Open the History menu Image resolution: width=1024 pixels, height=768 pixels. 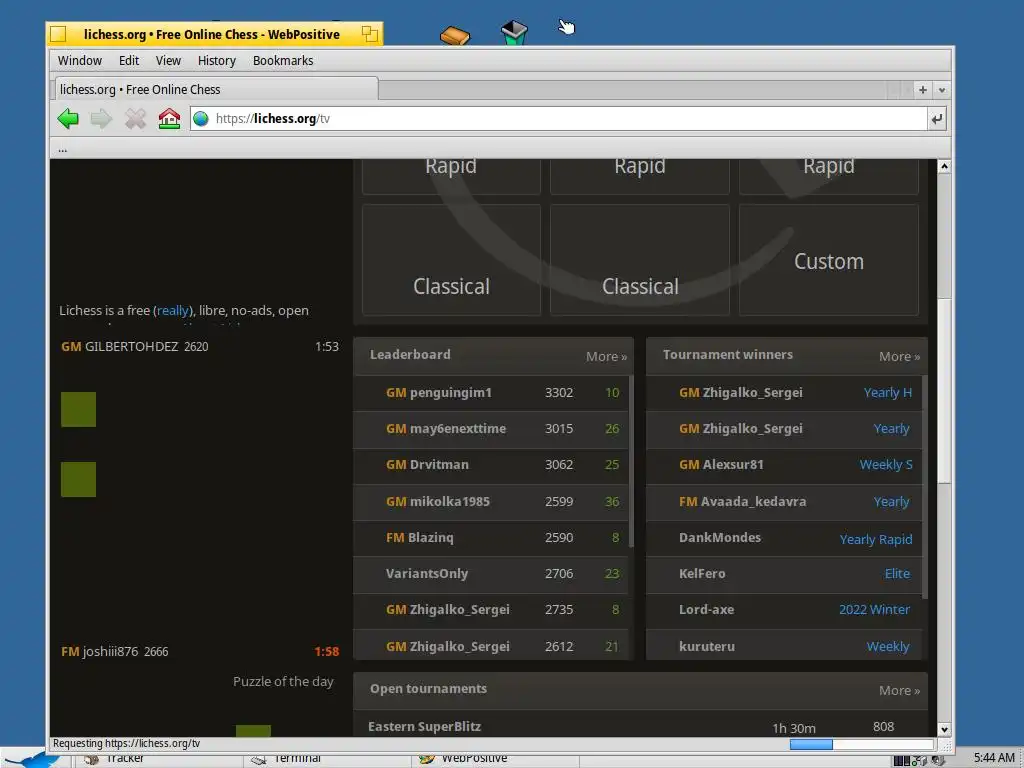click(x=216, y=61)
